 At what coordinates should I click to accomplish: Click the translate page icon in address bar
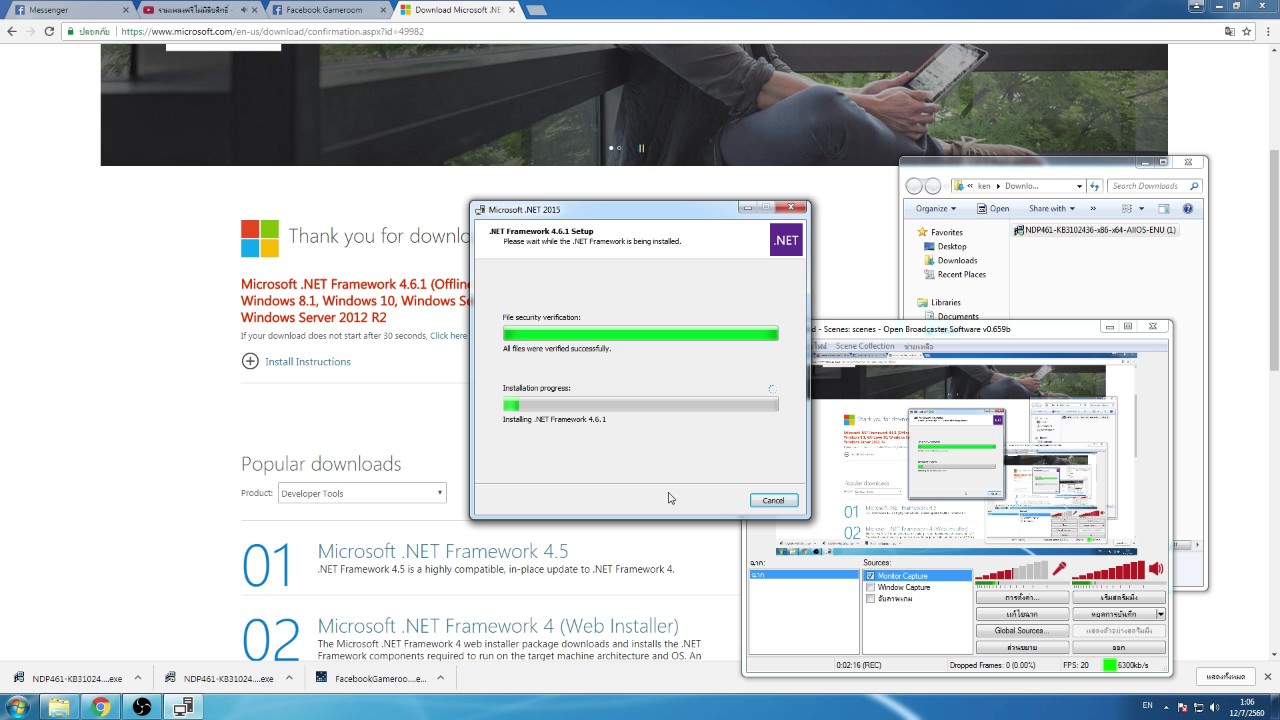coord(1230,31)
